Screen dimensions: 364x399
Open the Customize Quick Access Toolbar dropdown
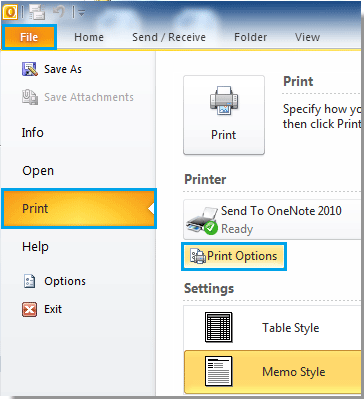pos(81,13)
